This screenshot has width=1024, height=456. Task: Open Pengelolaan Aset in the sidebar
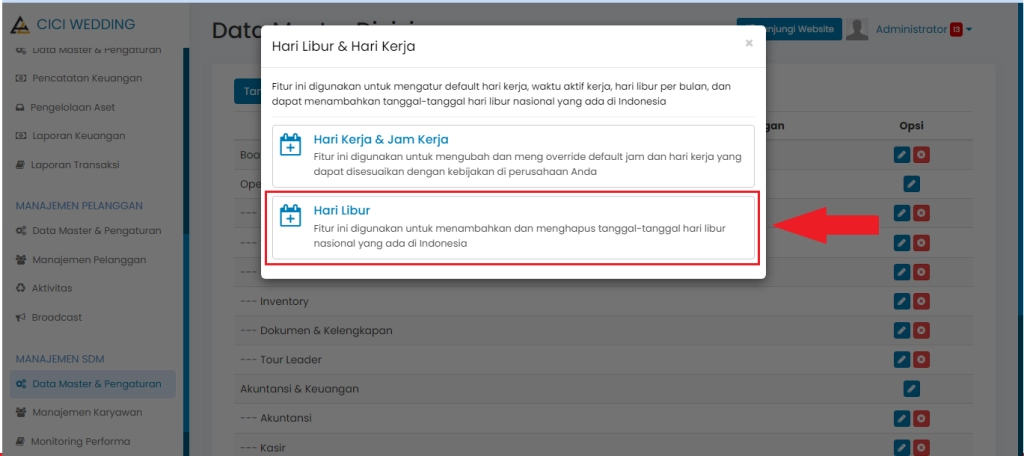pyautogui.click(x=65, y=107)
